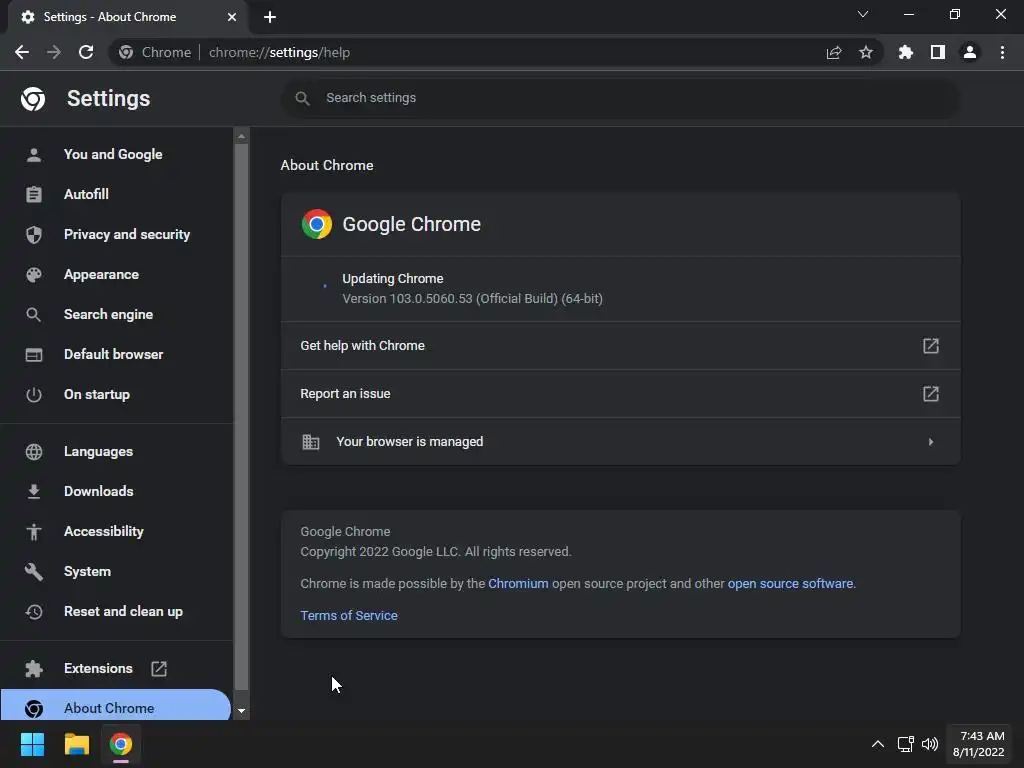
Task: Click Chrome icon in the taskbar
Action: tap(120, 744)
